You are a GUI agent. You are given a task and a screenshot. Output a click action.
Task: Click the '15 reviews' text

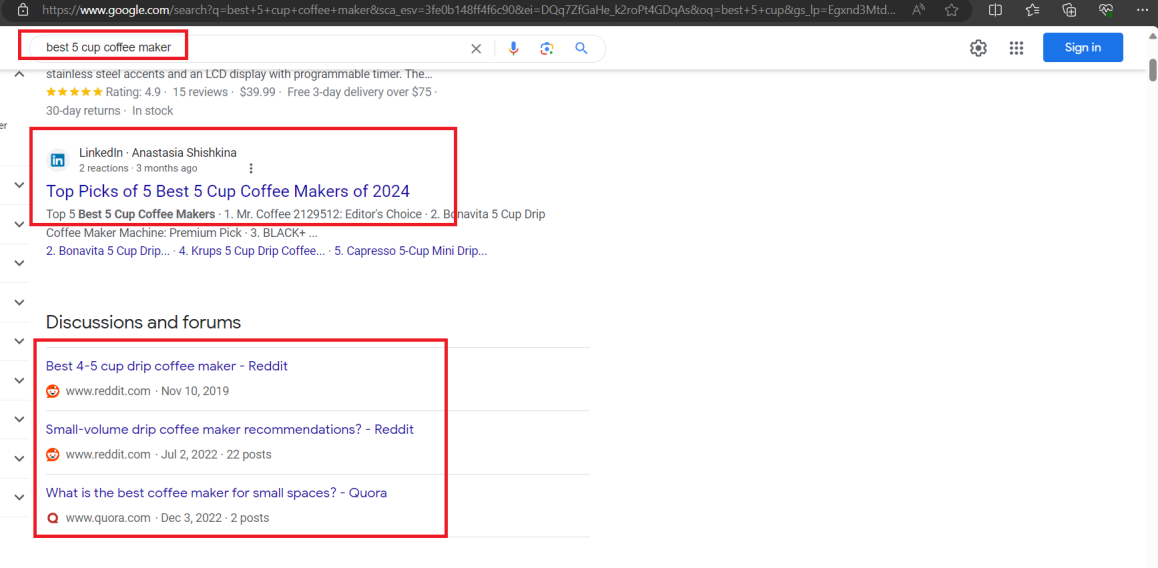(201, 92)
